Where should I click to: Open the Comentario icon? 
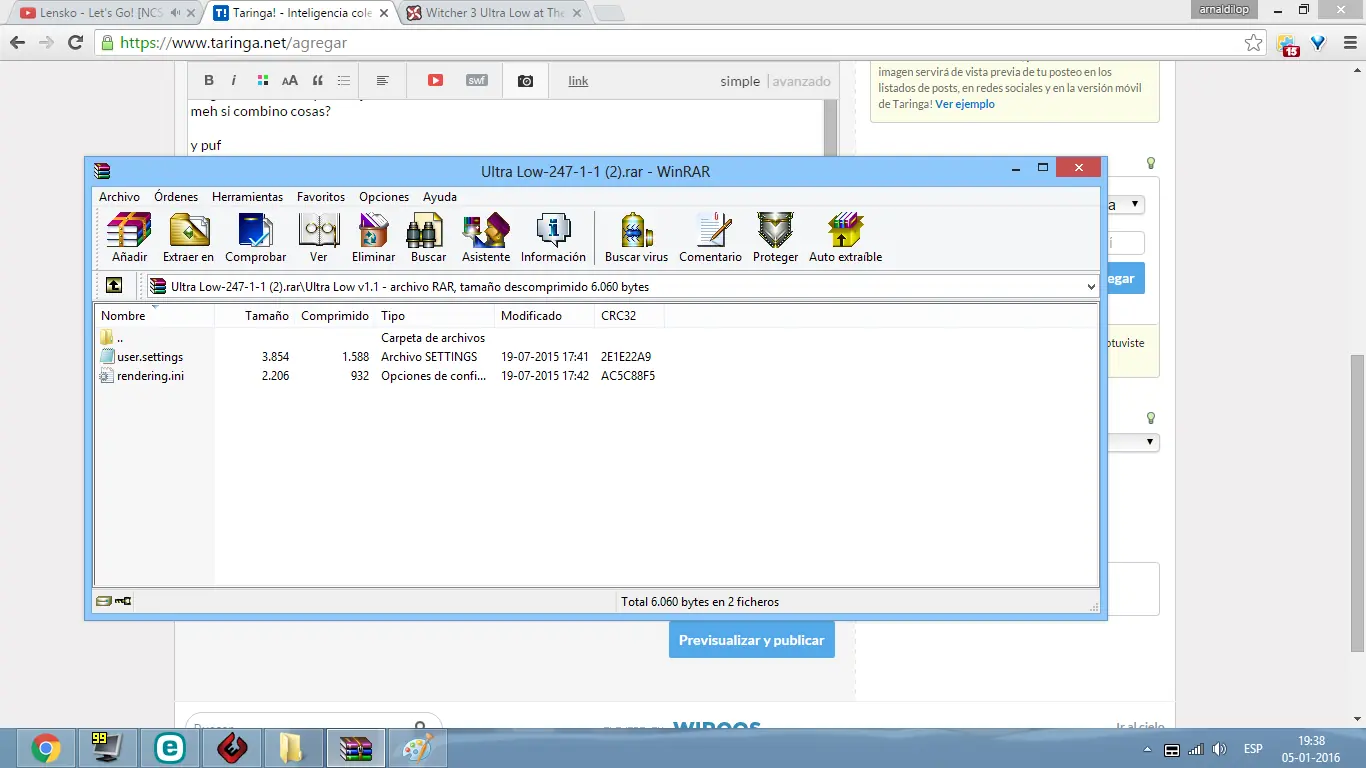[x=710, y=237]
